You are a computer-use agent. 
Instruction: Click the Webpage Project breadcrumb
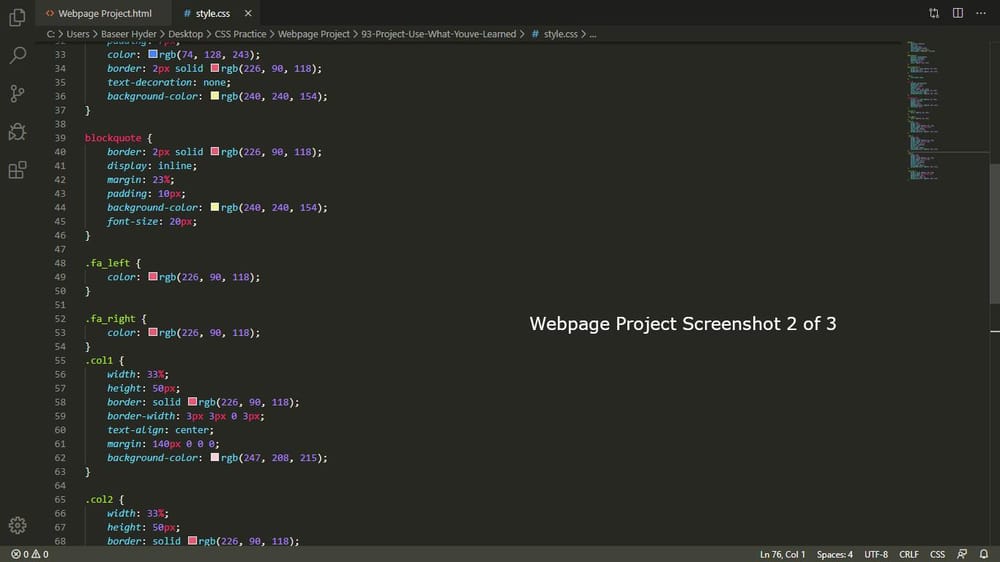(x=314, y=34)
